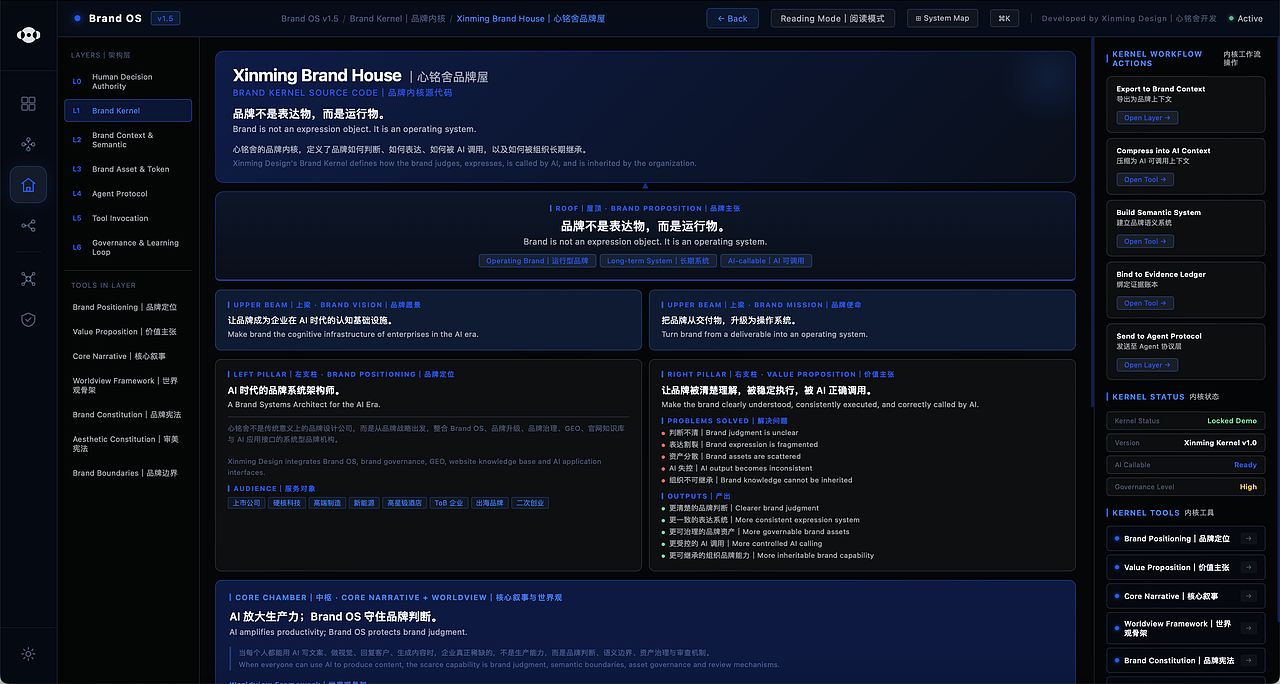Click arrow icon beside Worldview Framework kernel tool
The width and height of the screenshot is (1280, 684).
coord(1247,628)
